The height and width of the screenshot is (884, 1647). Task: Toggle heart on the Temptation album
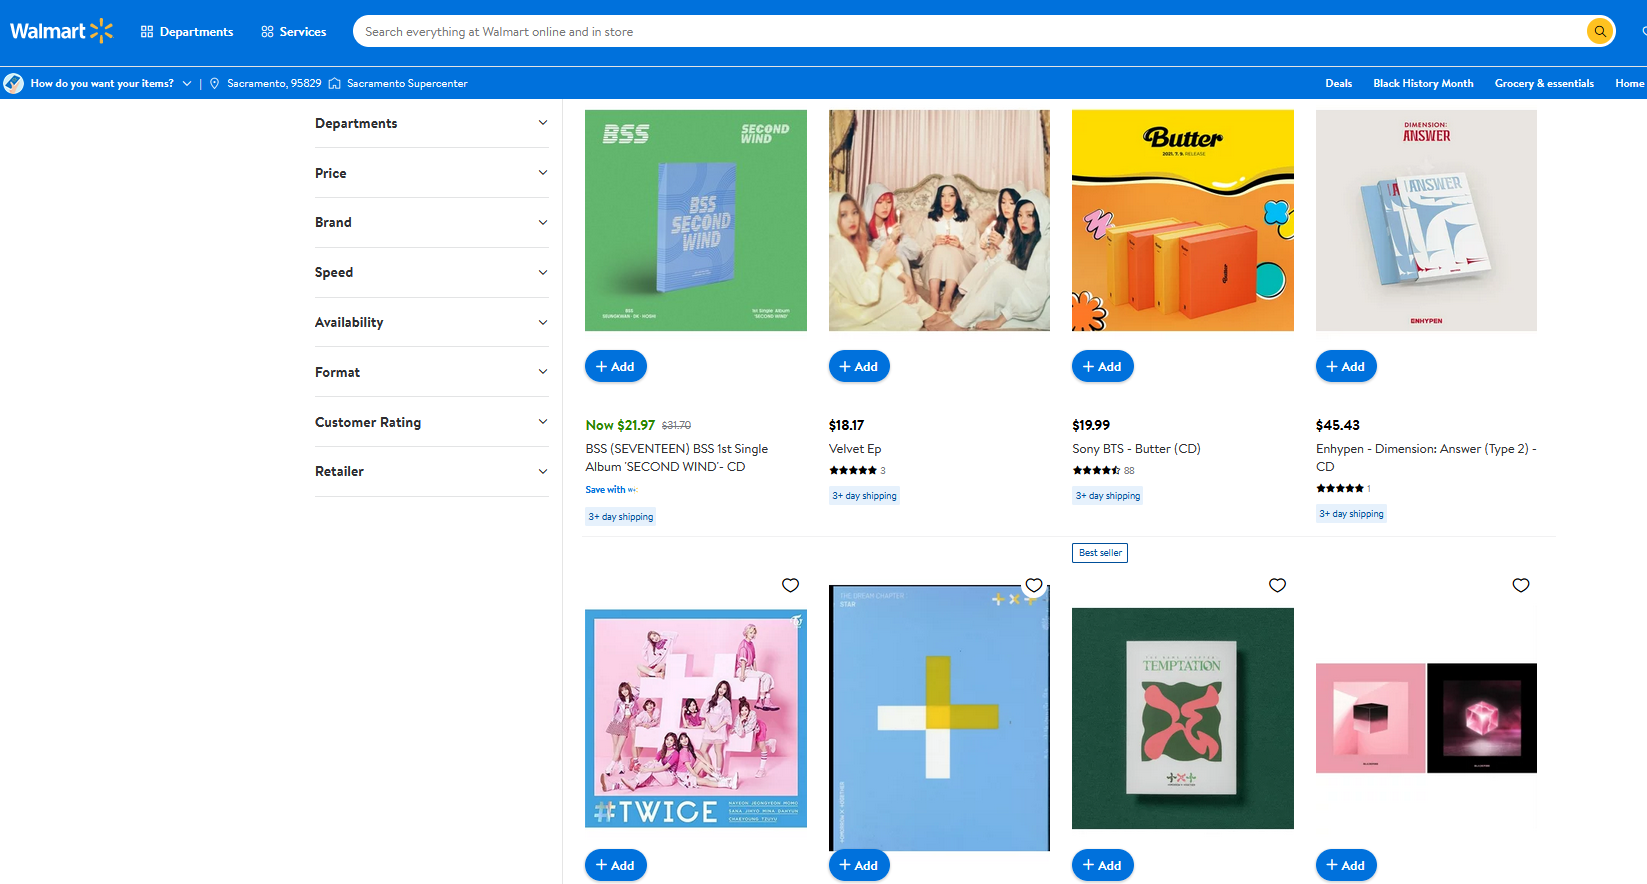[1277, 585]
